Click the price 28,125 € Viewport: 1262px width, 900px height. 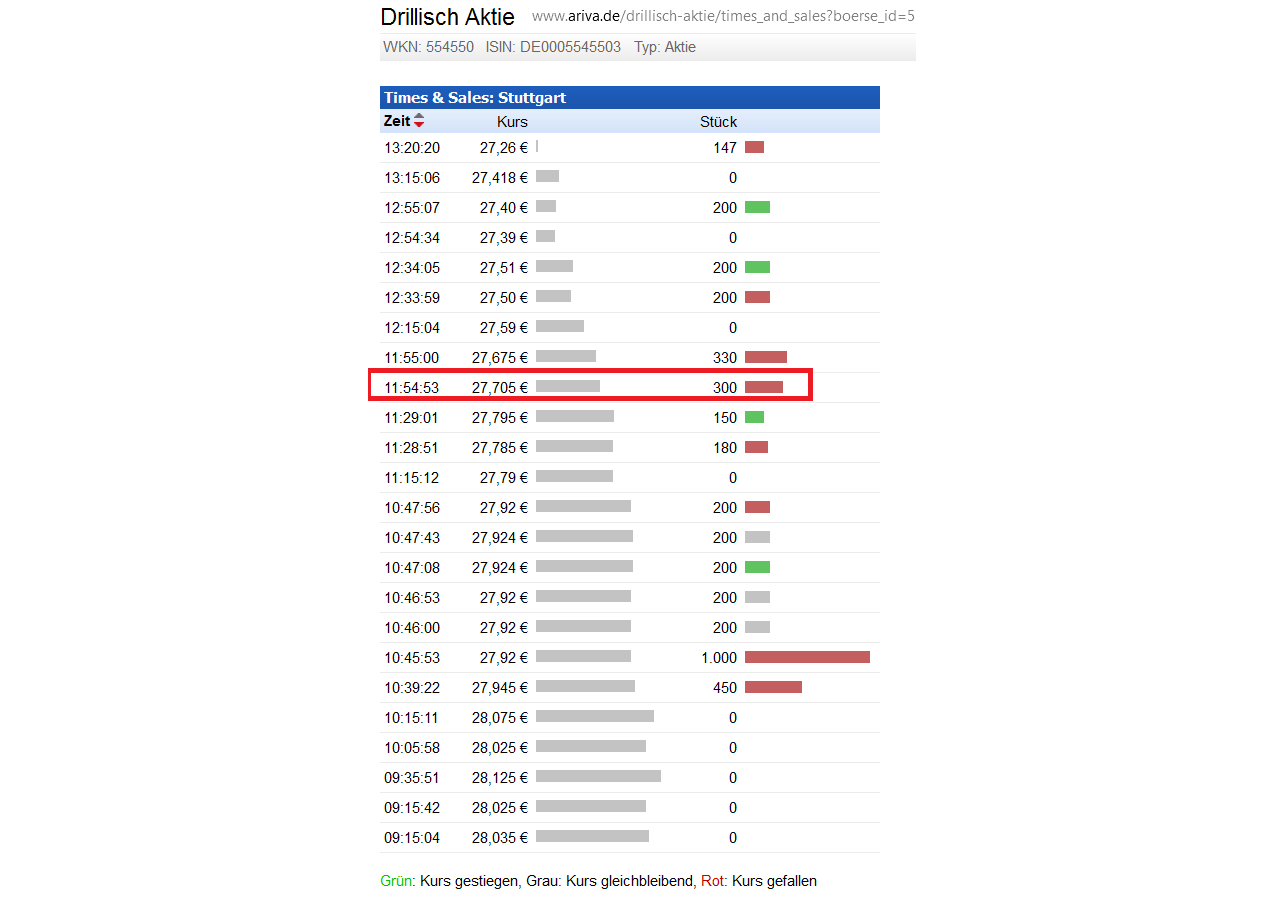pyautogui.click(x=500, y=778)
